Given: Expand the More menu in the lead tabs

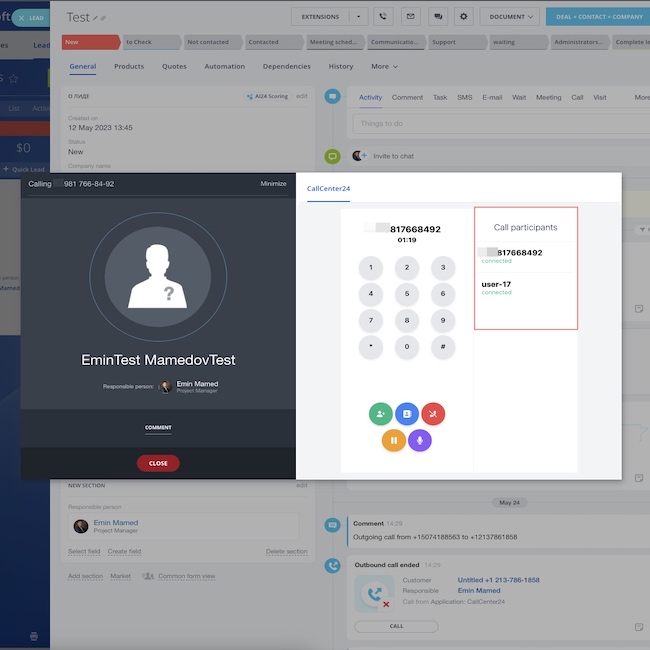Looking at the screenshot, I should click(384, 67).
